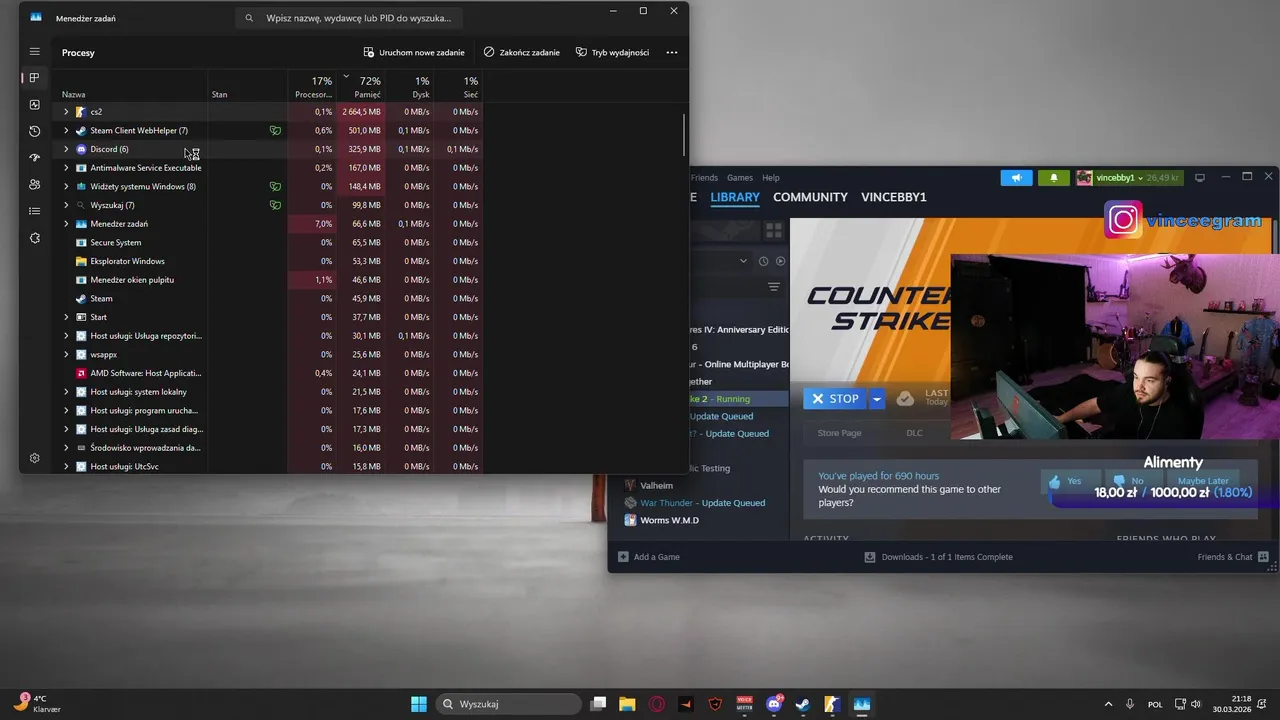Click the Windows Start button
This screenshot has width=1280, height=720.
click(x=419, y=704)
